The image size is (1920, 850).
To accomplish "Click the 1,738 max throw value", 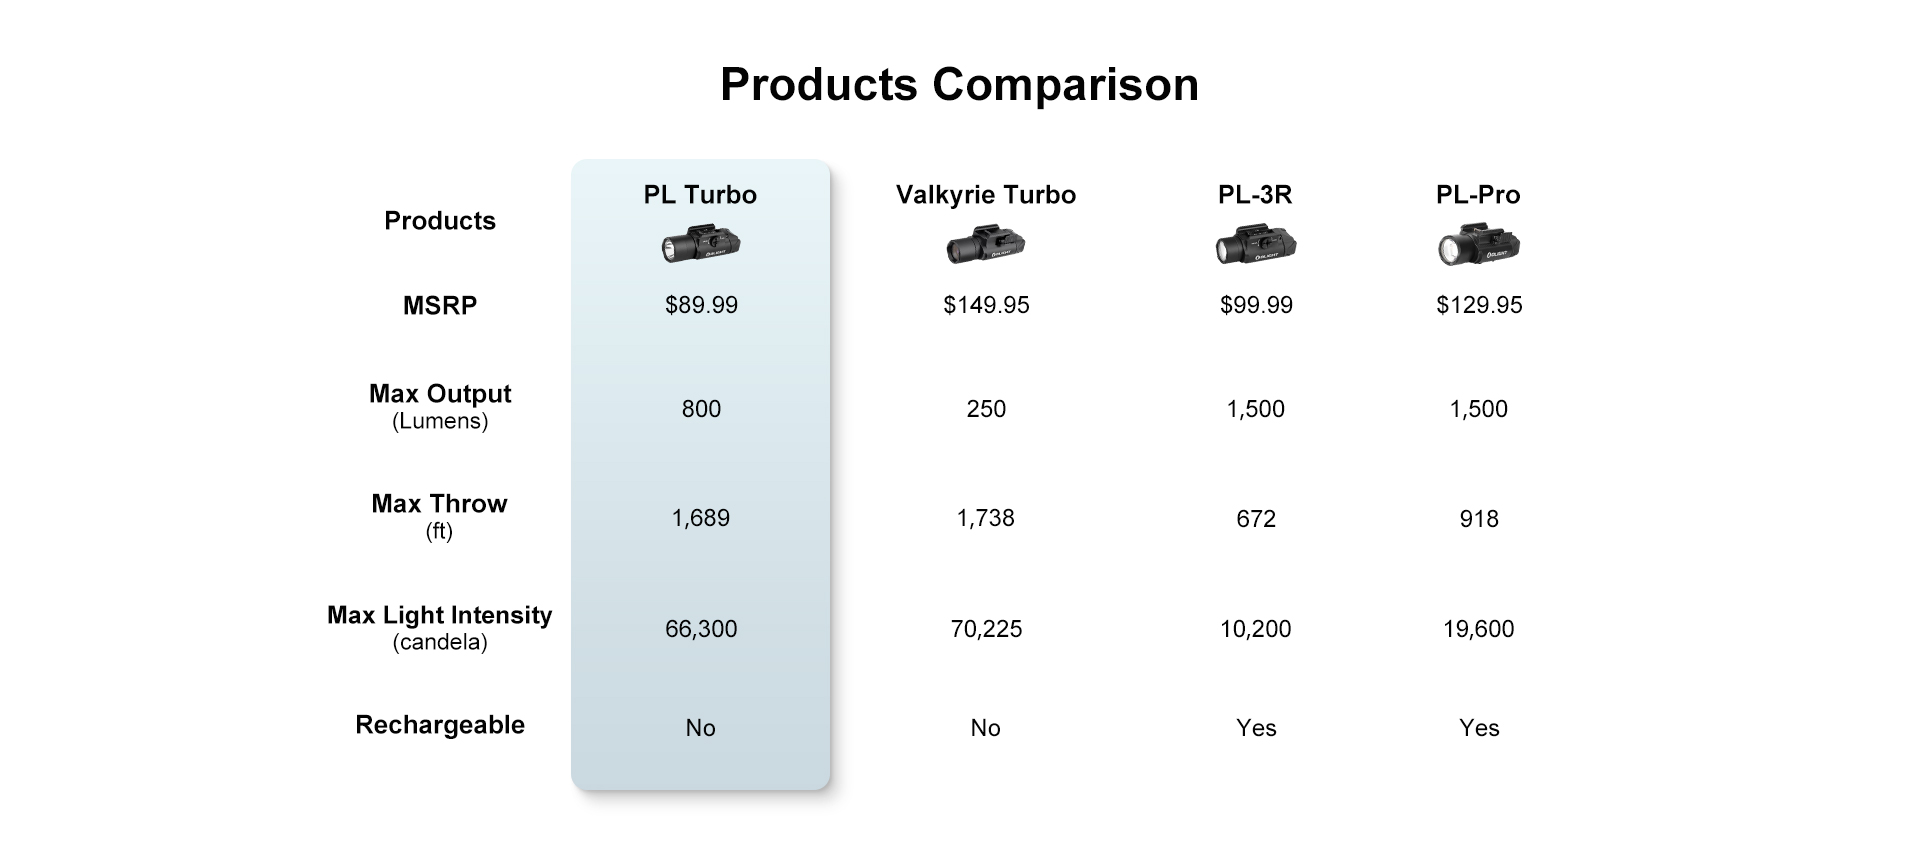I will point(986,518).
